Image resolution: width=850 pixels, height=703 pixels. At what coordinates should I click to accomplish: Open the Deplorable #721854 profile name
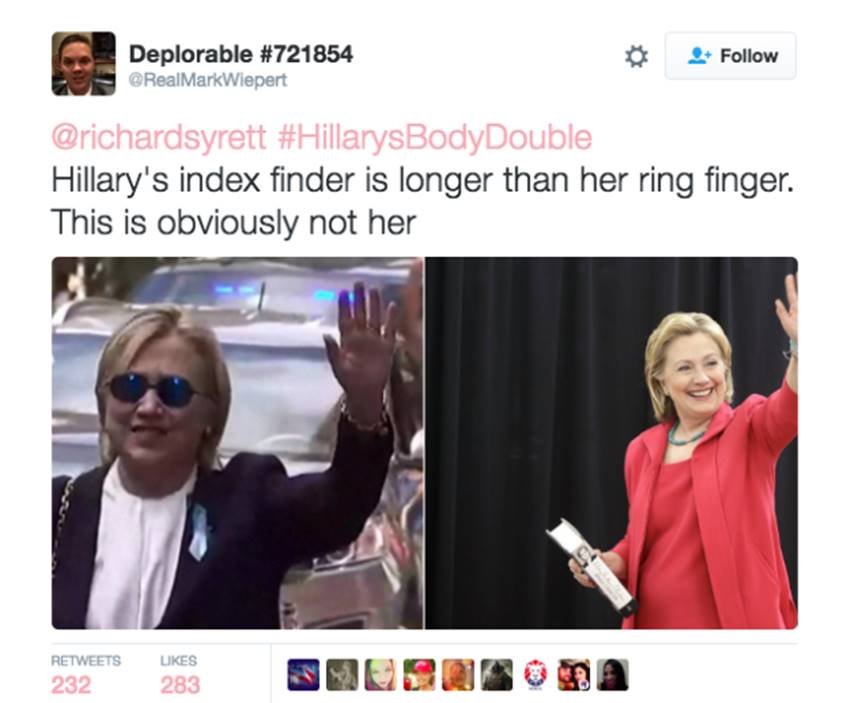[241, 54]
